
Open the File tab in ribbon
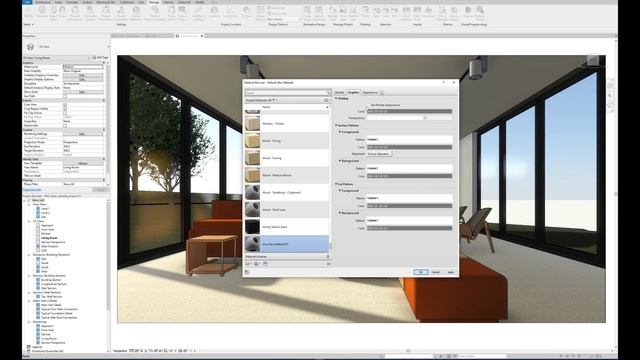pos(27,2)
